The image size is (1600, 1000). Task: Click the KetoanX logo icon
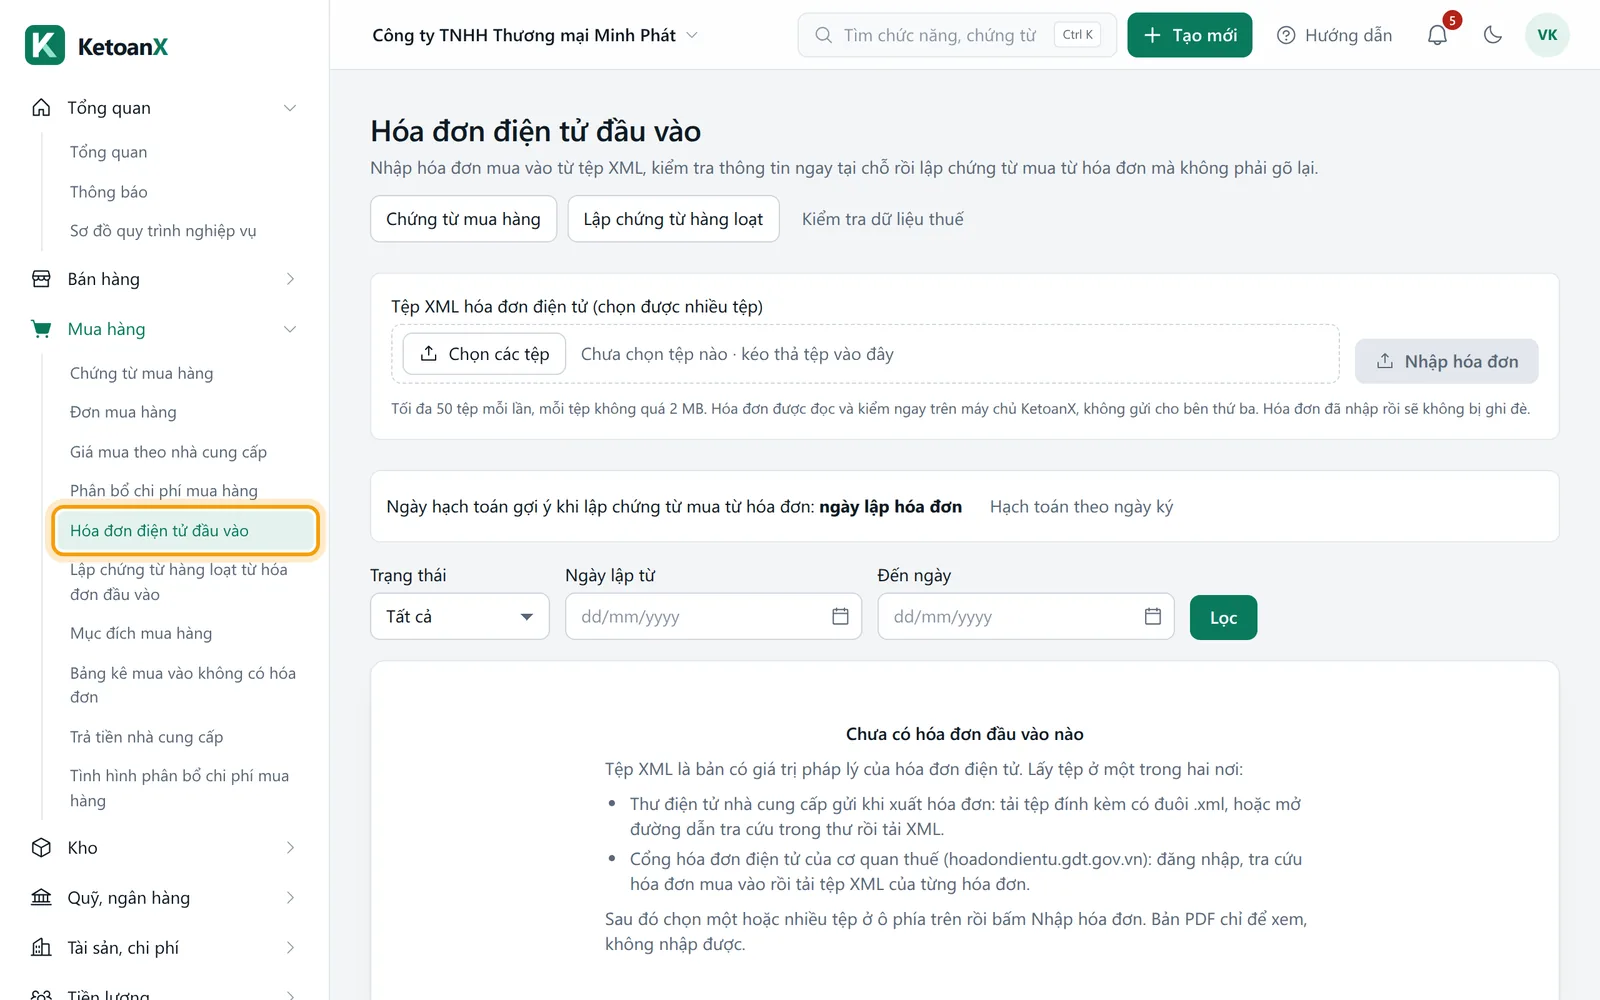pyautogui.click(x=45, y=45)
